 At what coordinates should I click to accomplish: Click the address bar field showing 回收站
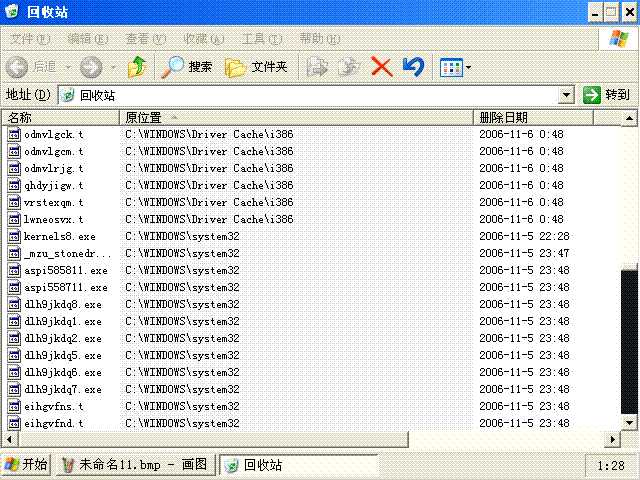click(308, 95)
